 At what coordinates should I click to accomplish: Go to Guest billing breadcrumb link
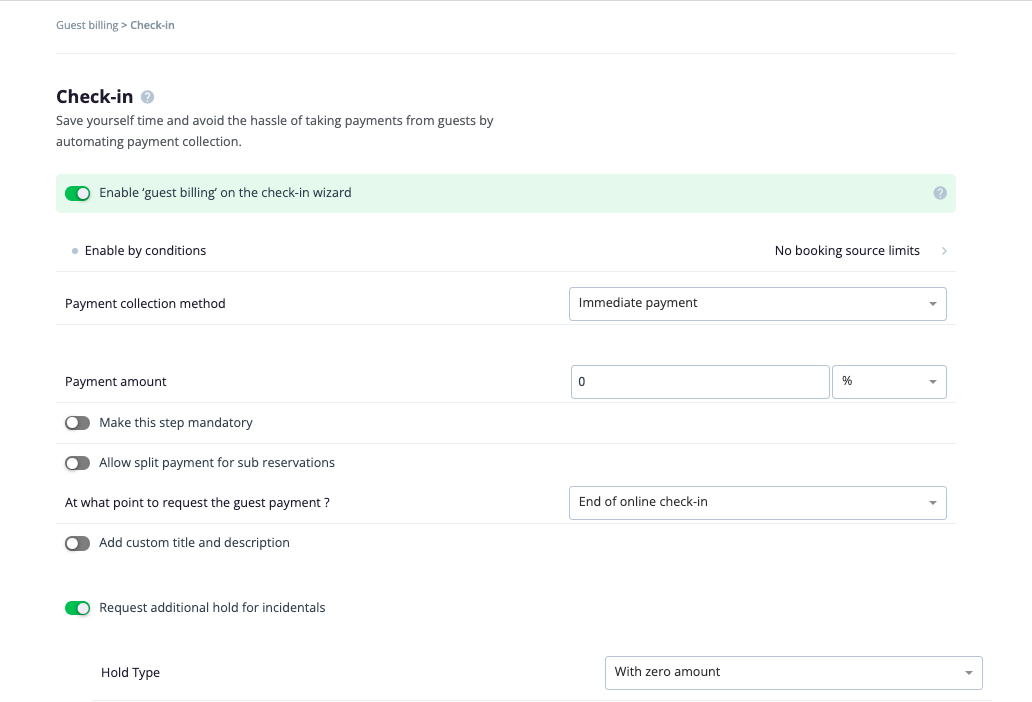coord(87,25)
